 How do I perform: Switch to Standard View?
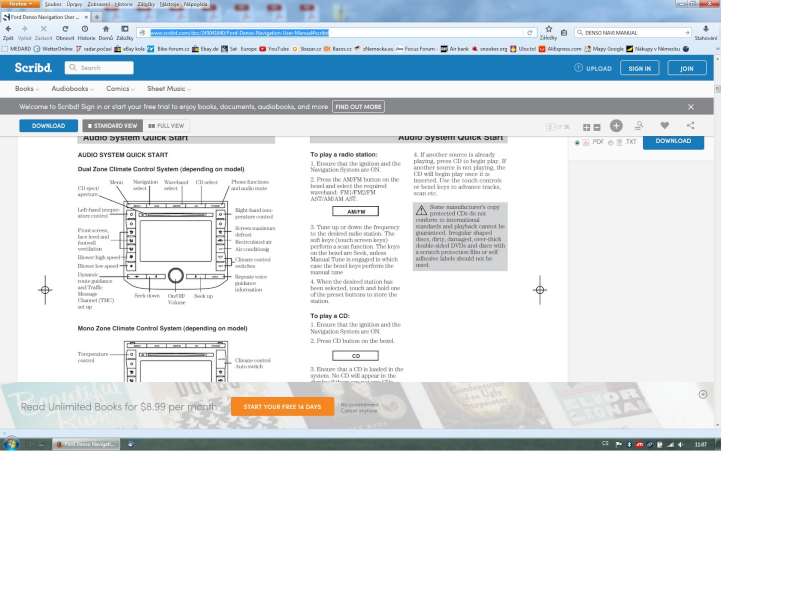click(x=111, y=126)
